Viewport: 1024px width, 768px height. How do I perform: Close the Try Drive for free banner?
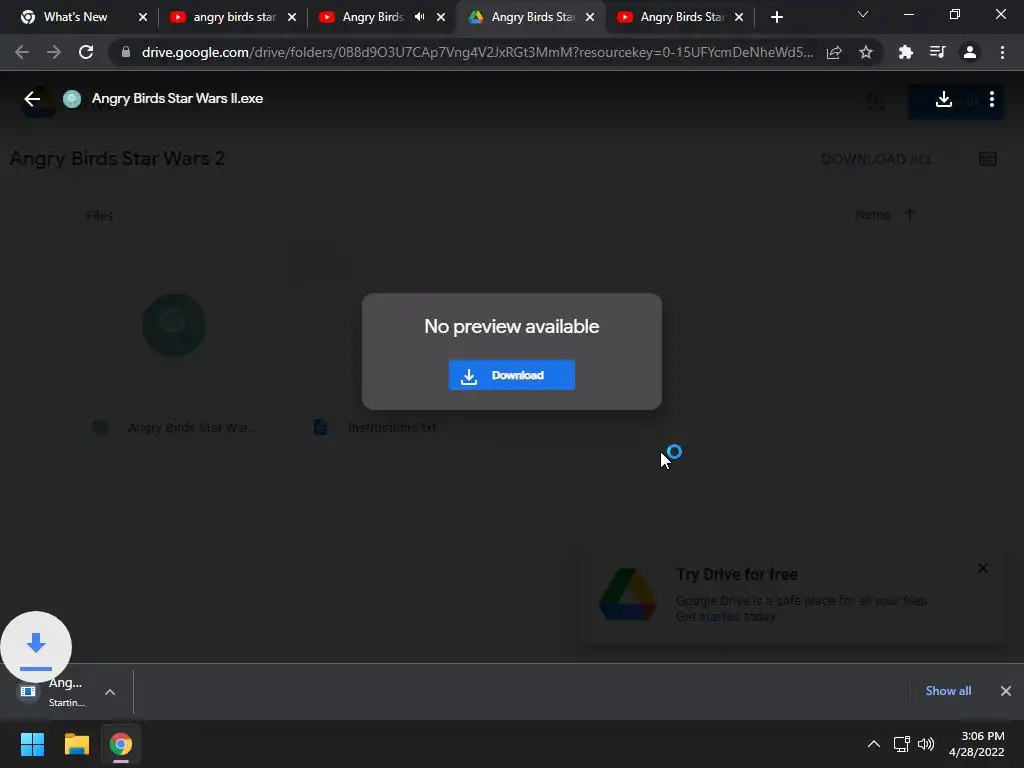[983, 568]
